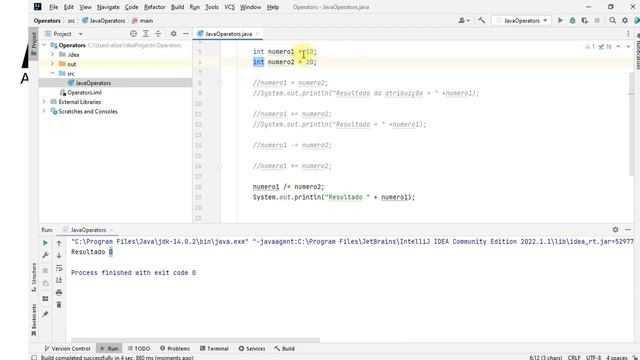Open editor tab options three dots

pos(628,34)
